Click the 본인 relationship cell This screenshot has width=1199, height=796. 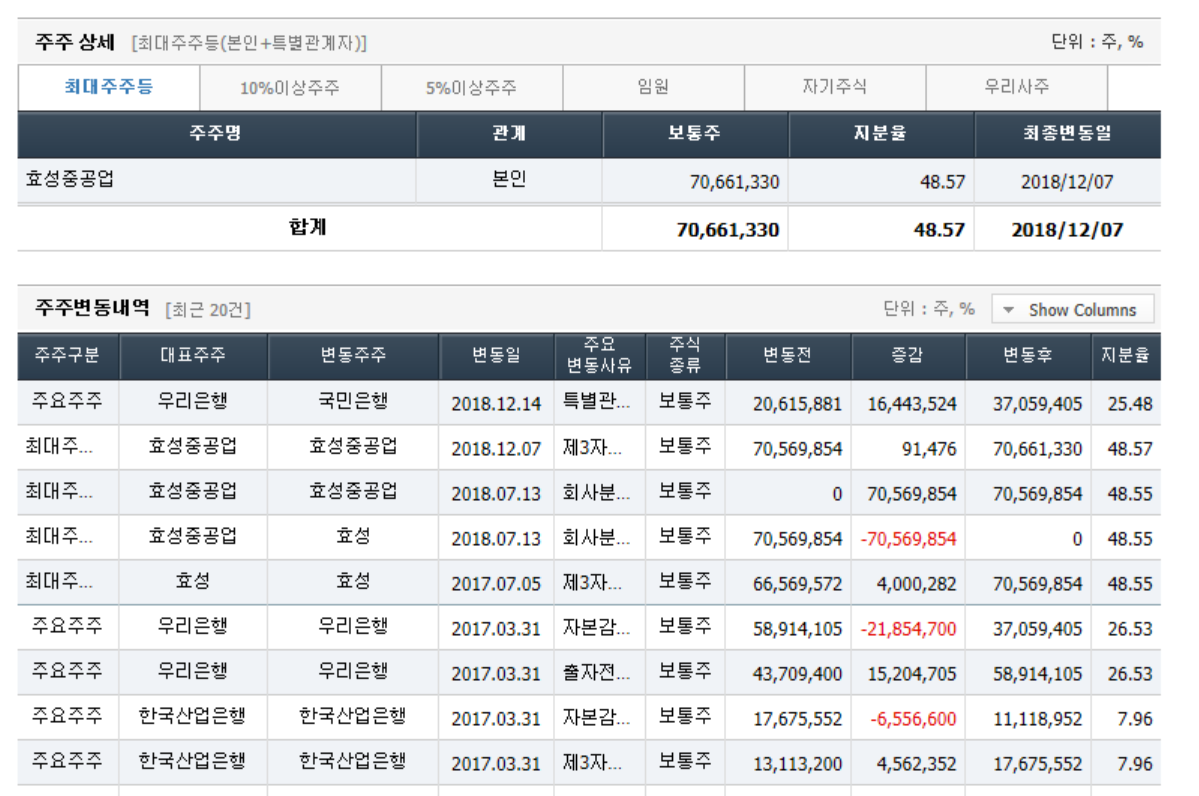(509, 180)
